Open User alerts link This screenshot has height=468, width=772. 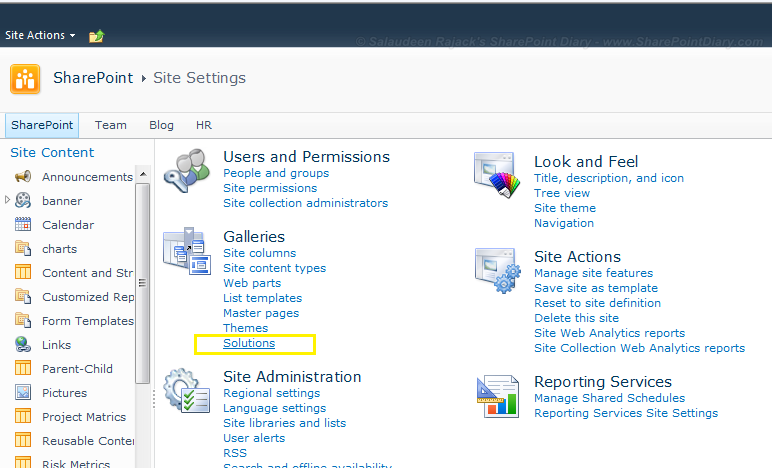254,438
